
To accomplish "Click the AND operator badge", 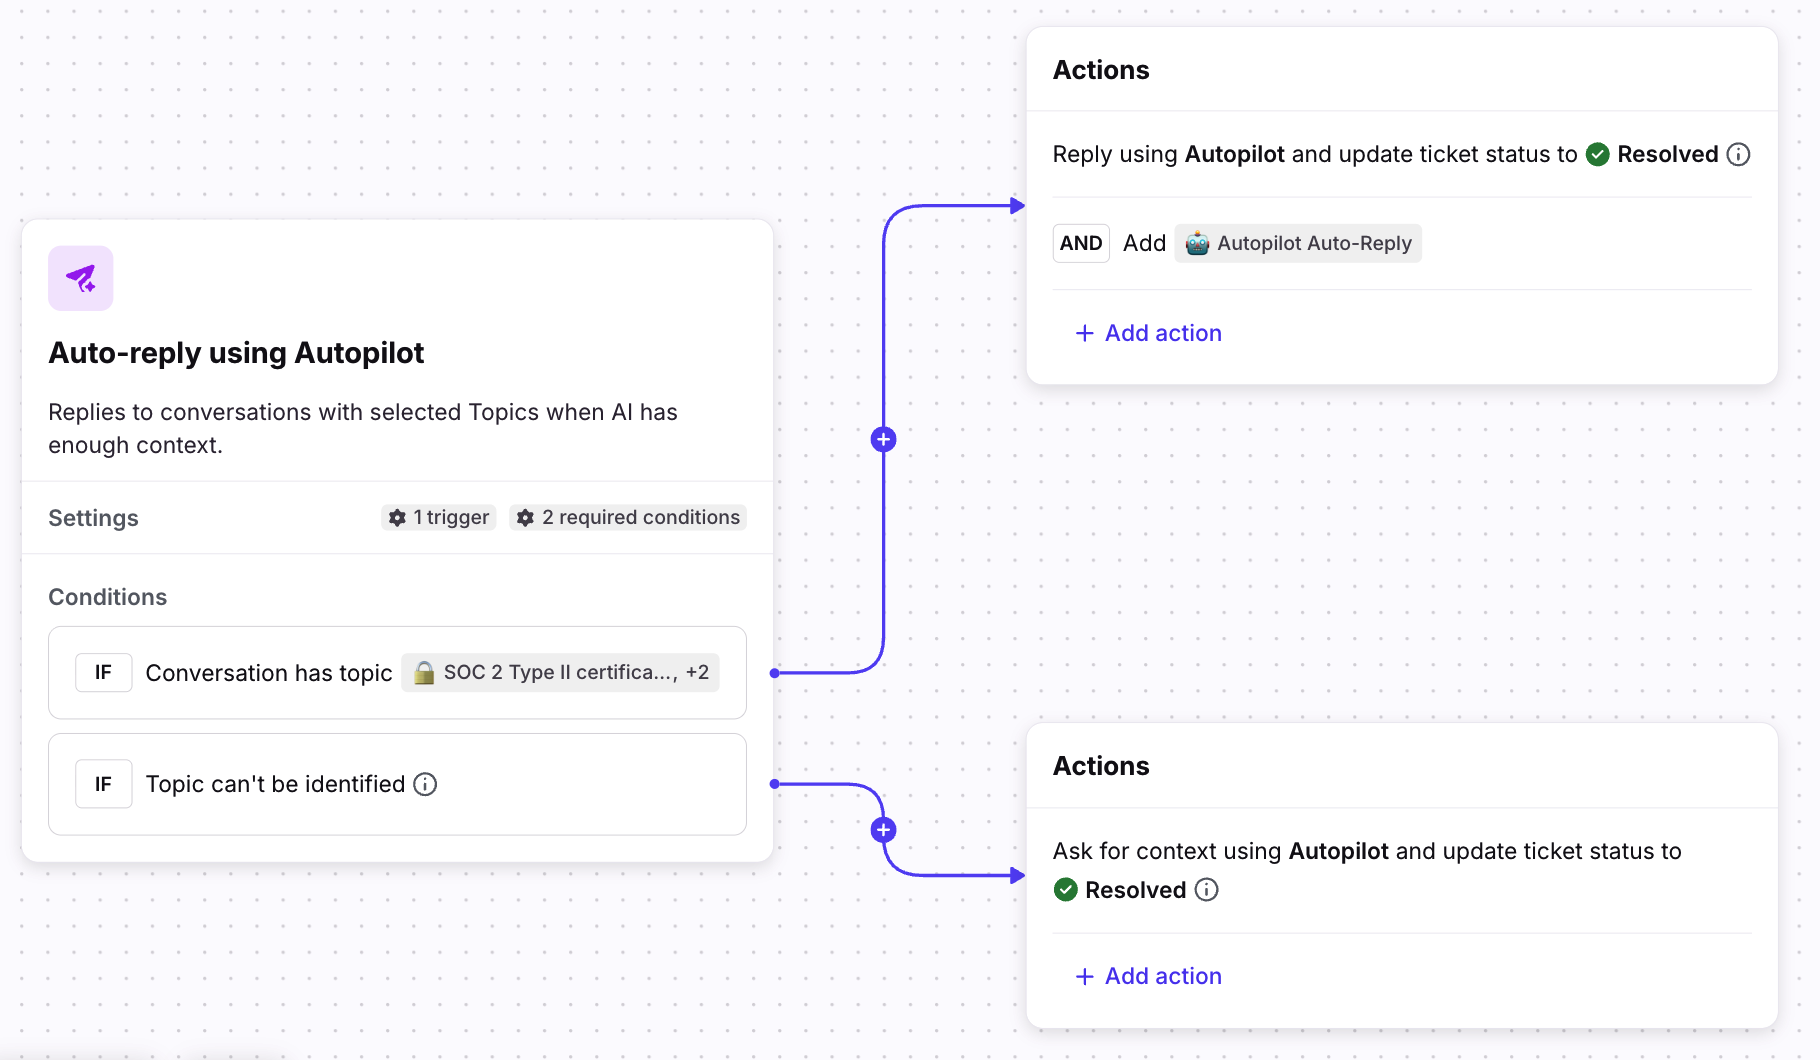I will pyautogui.click(x=1081, y=243).
